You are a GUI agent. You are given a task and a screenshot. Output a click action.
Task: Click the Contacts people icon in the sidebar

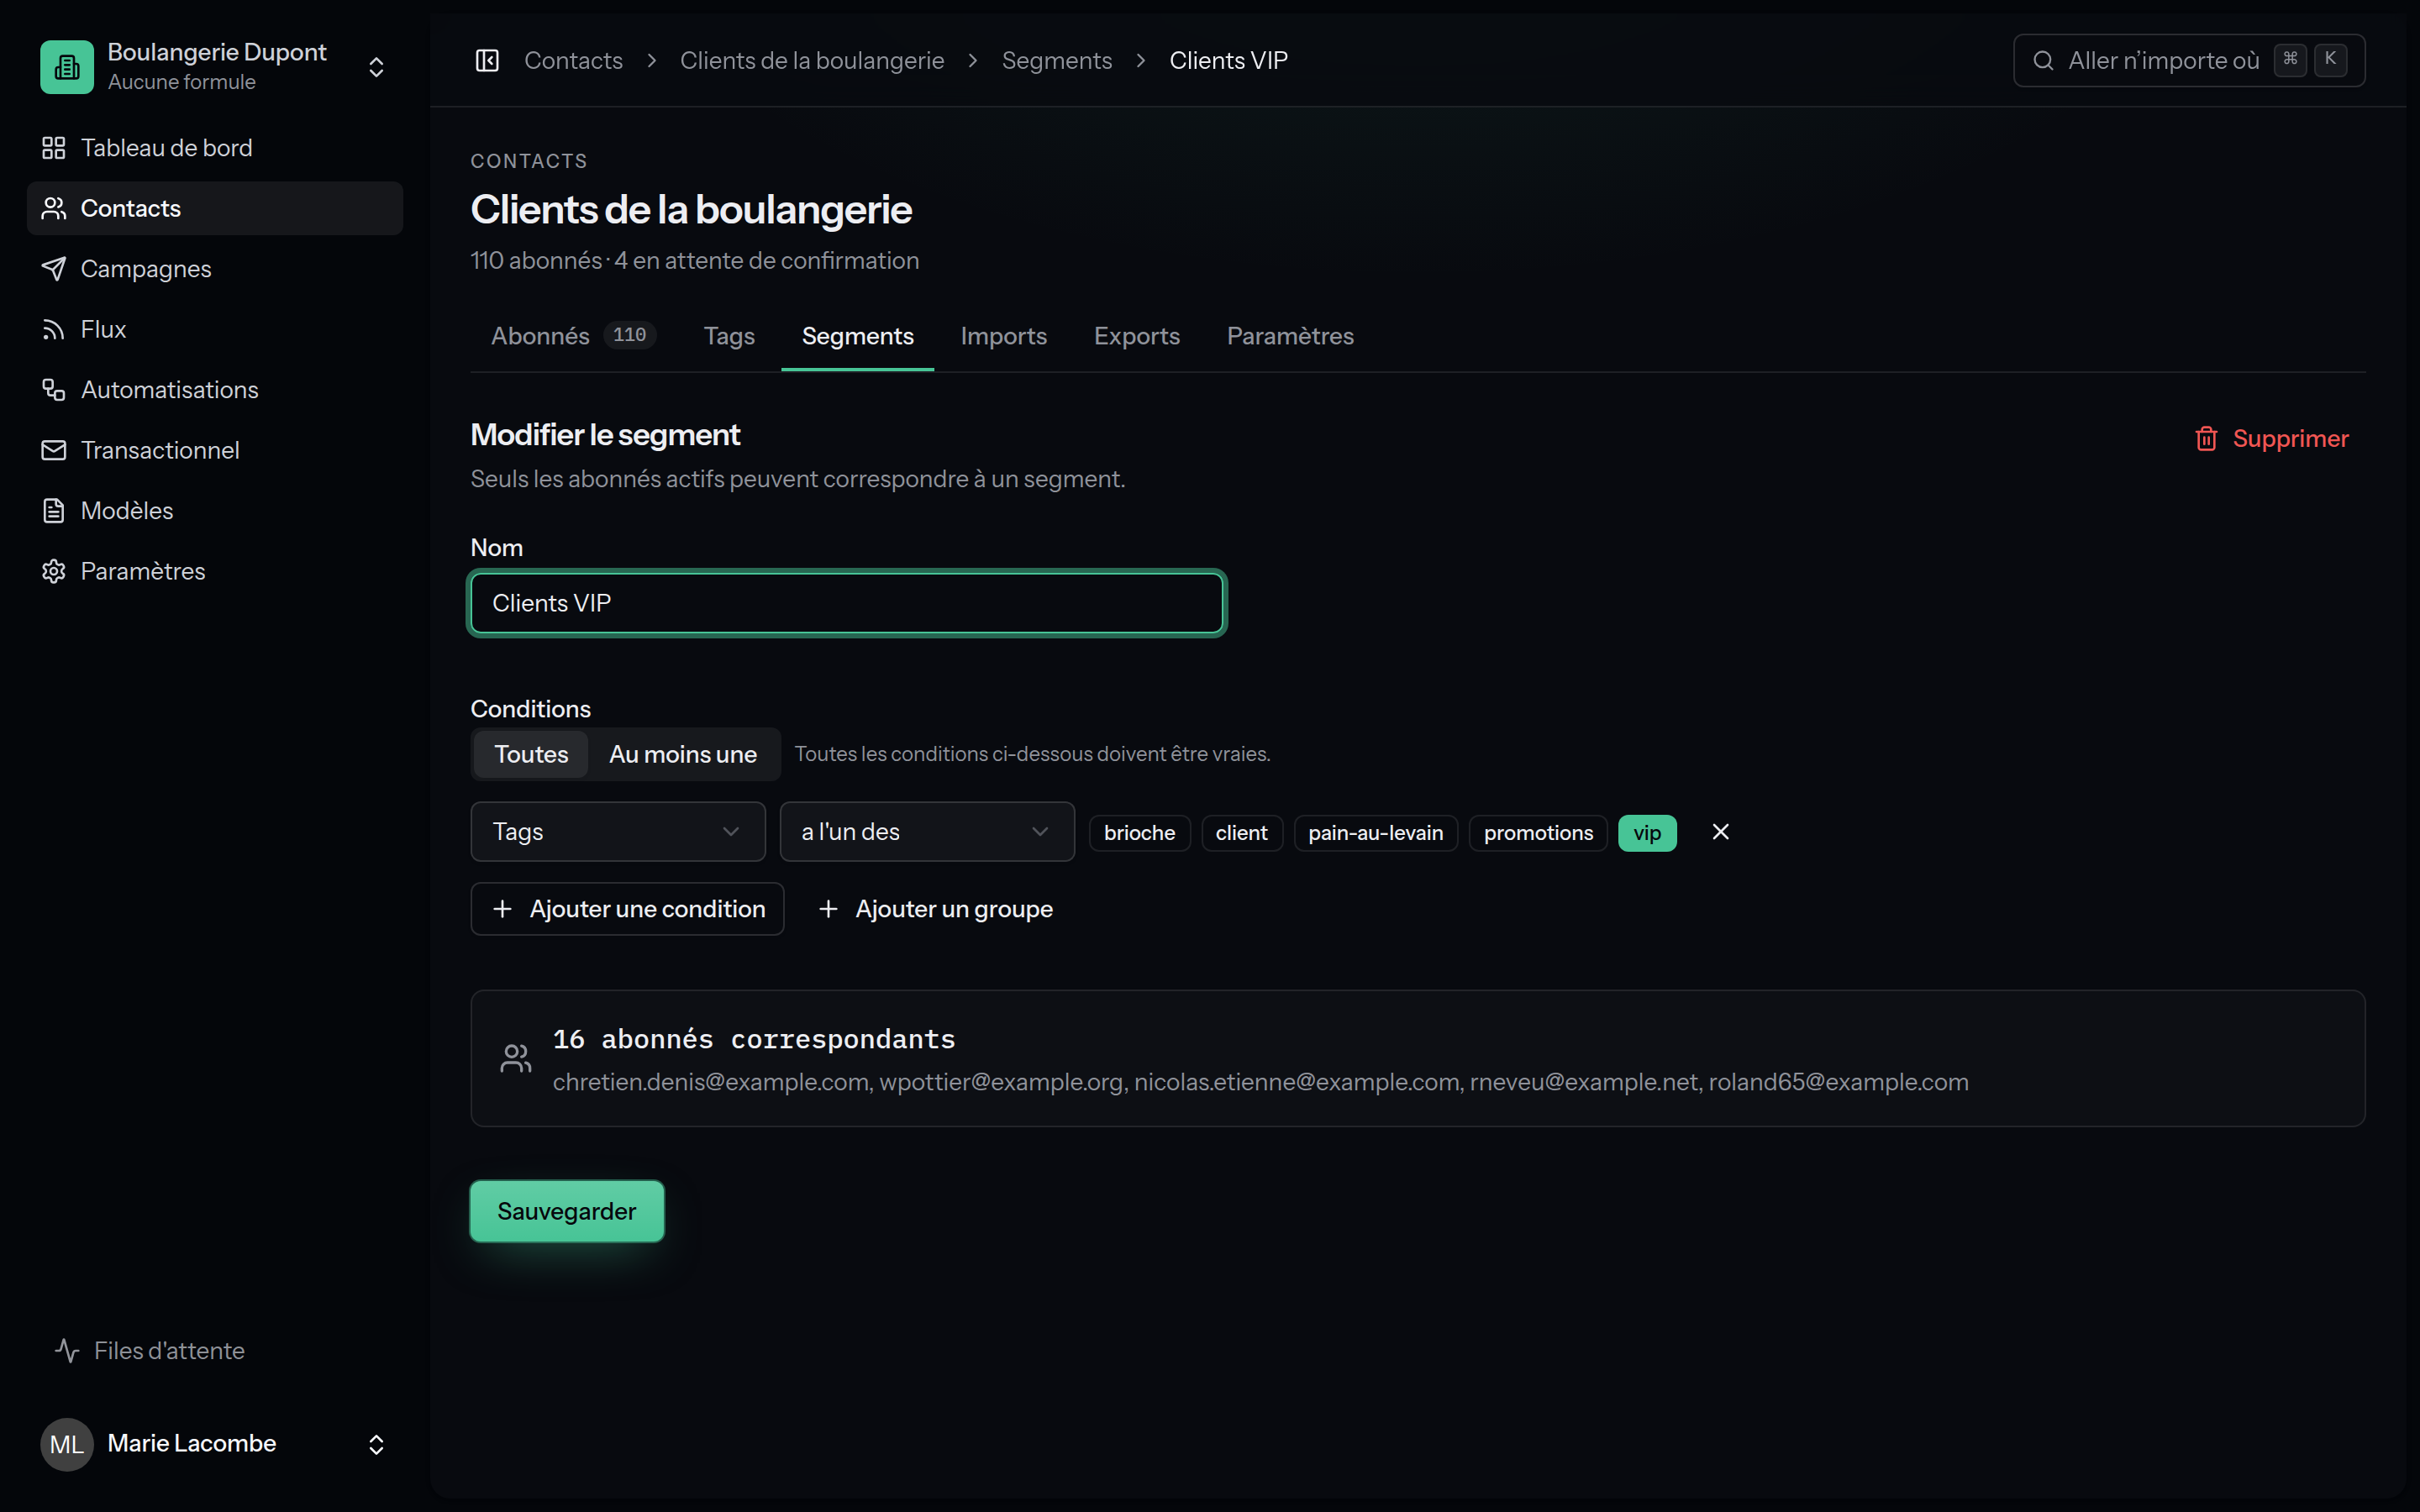pos(54,208)
